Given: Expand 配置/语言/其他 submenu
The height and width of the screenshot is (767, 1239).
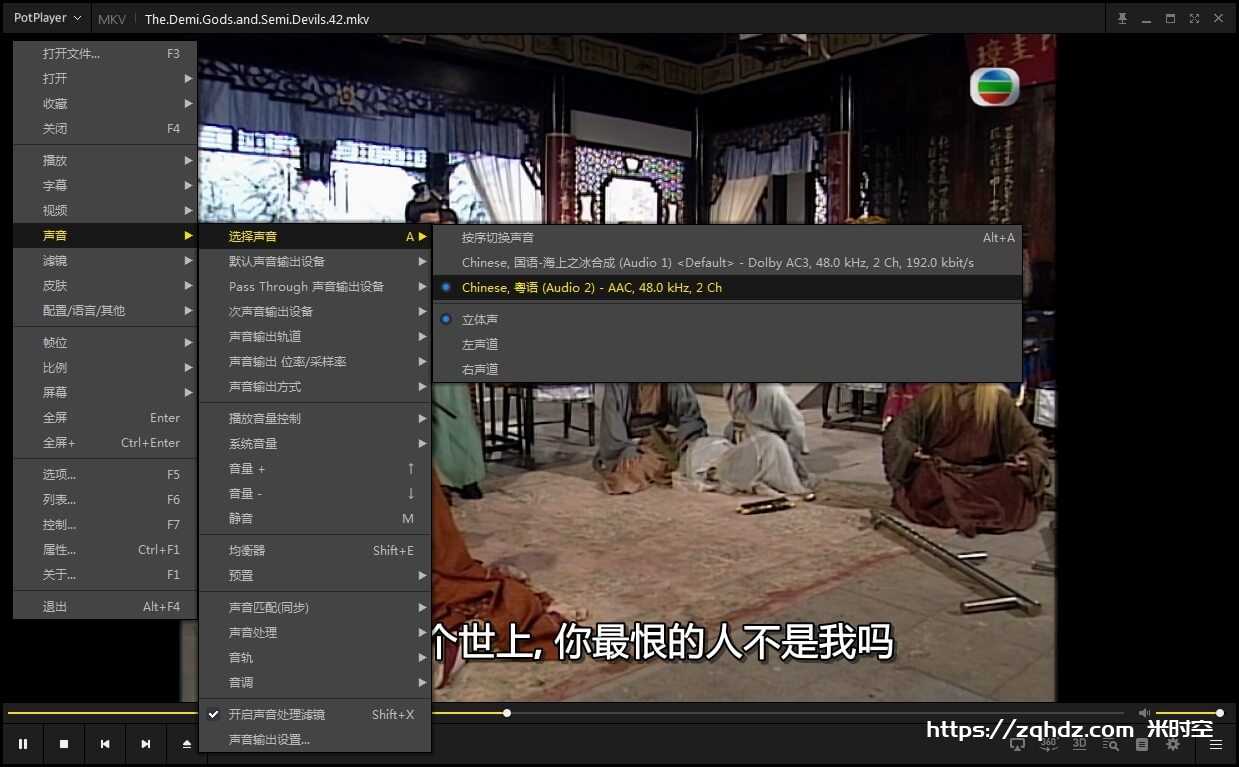Looking at the screenshot, I should click(105, 310).
